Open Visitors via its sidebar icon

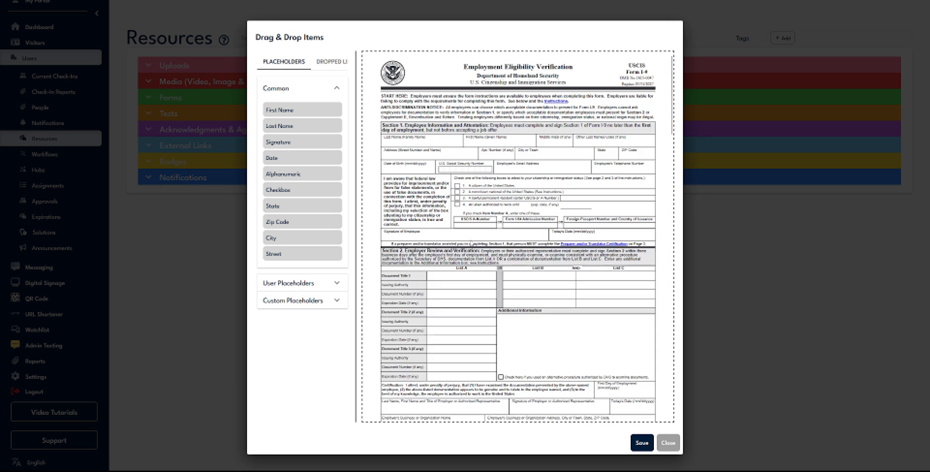[15, 43]
